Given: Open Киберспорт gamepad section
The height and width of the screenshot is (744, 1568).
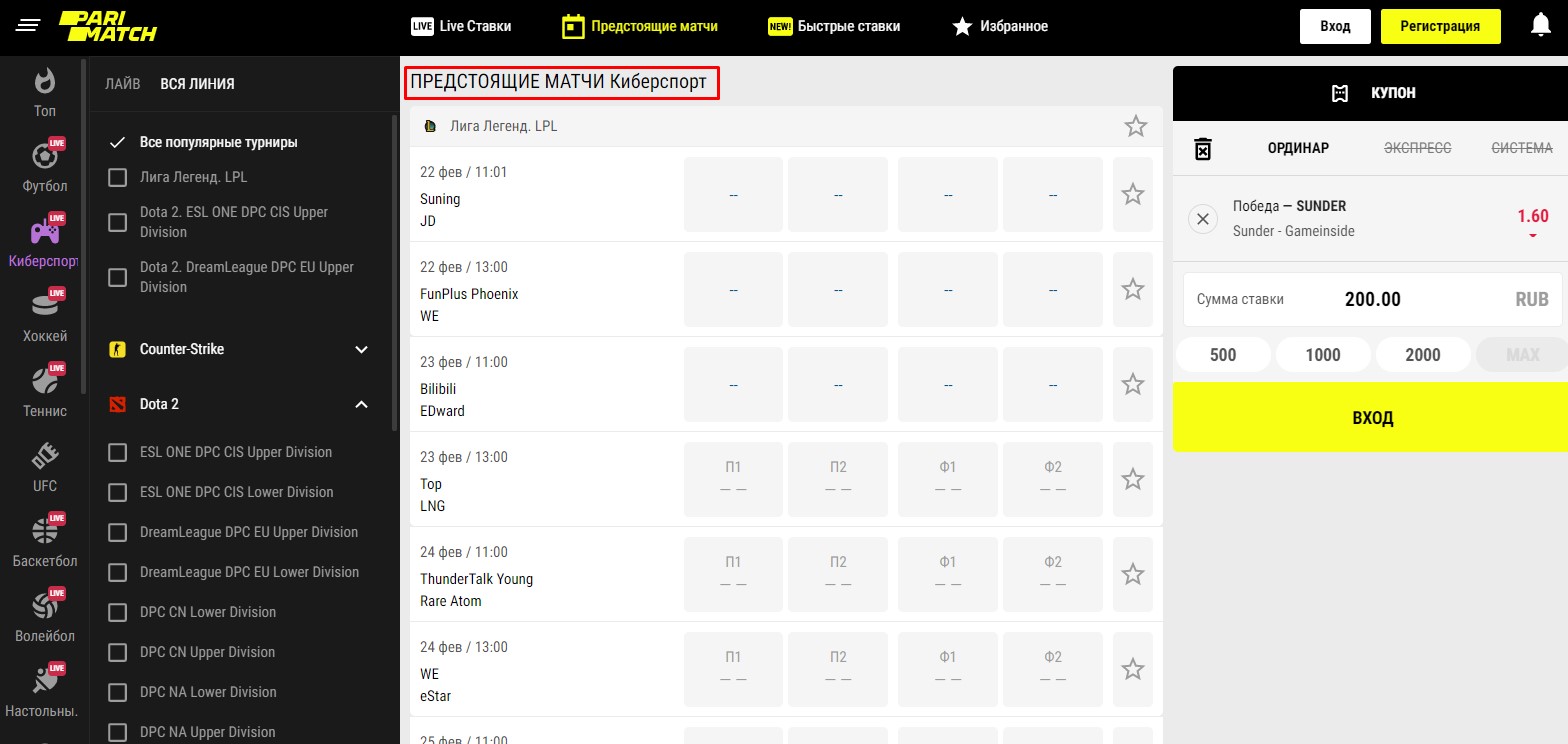Looking at the screenshot, I should pos(45,242).
